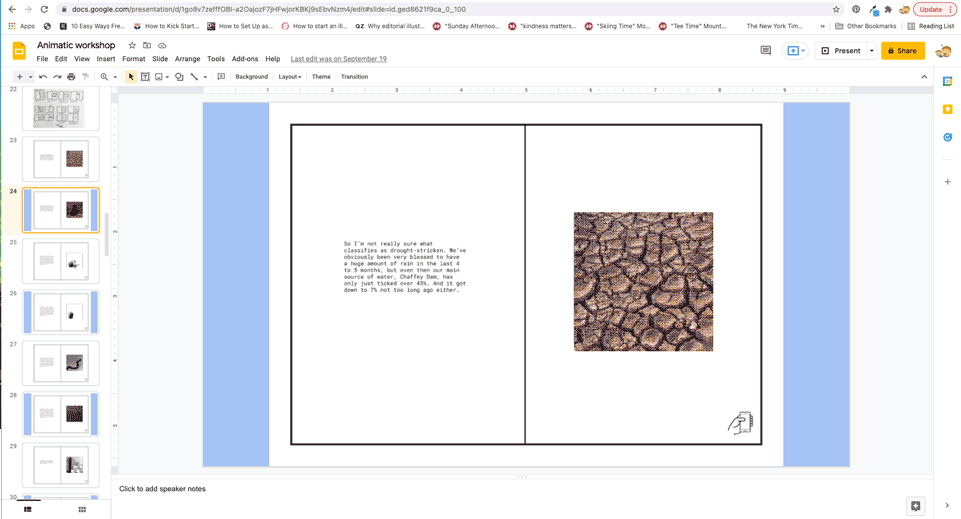This screenshot has height=519, width=961.
Task: Open the comment history icon
Action: 766,50
